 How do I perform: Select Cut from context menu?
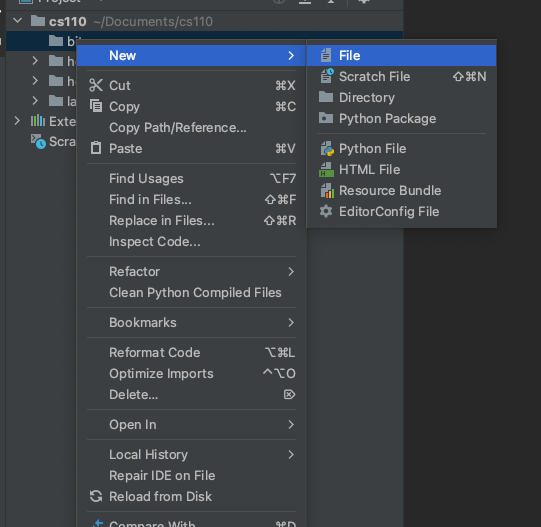click(x=191, y=86)
